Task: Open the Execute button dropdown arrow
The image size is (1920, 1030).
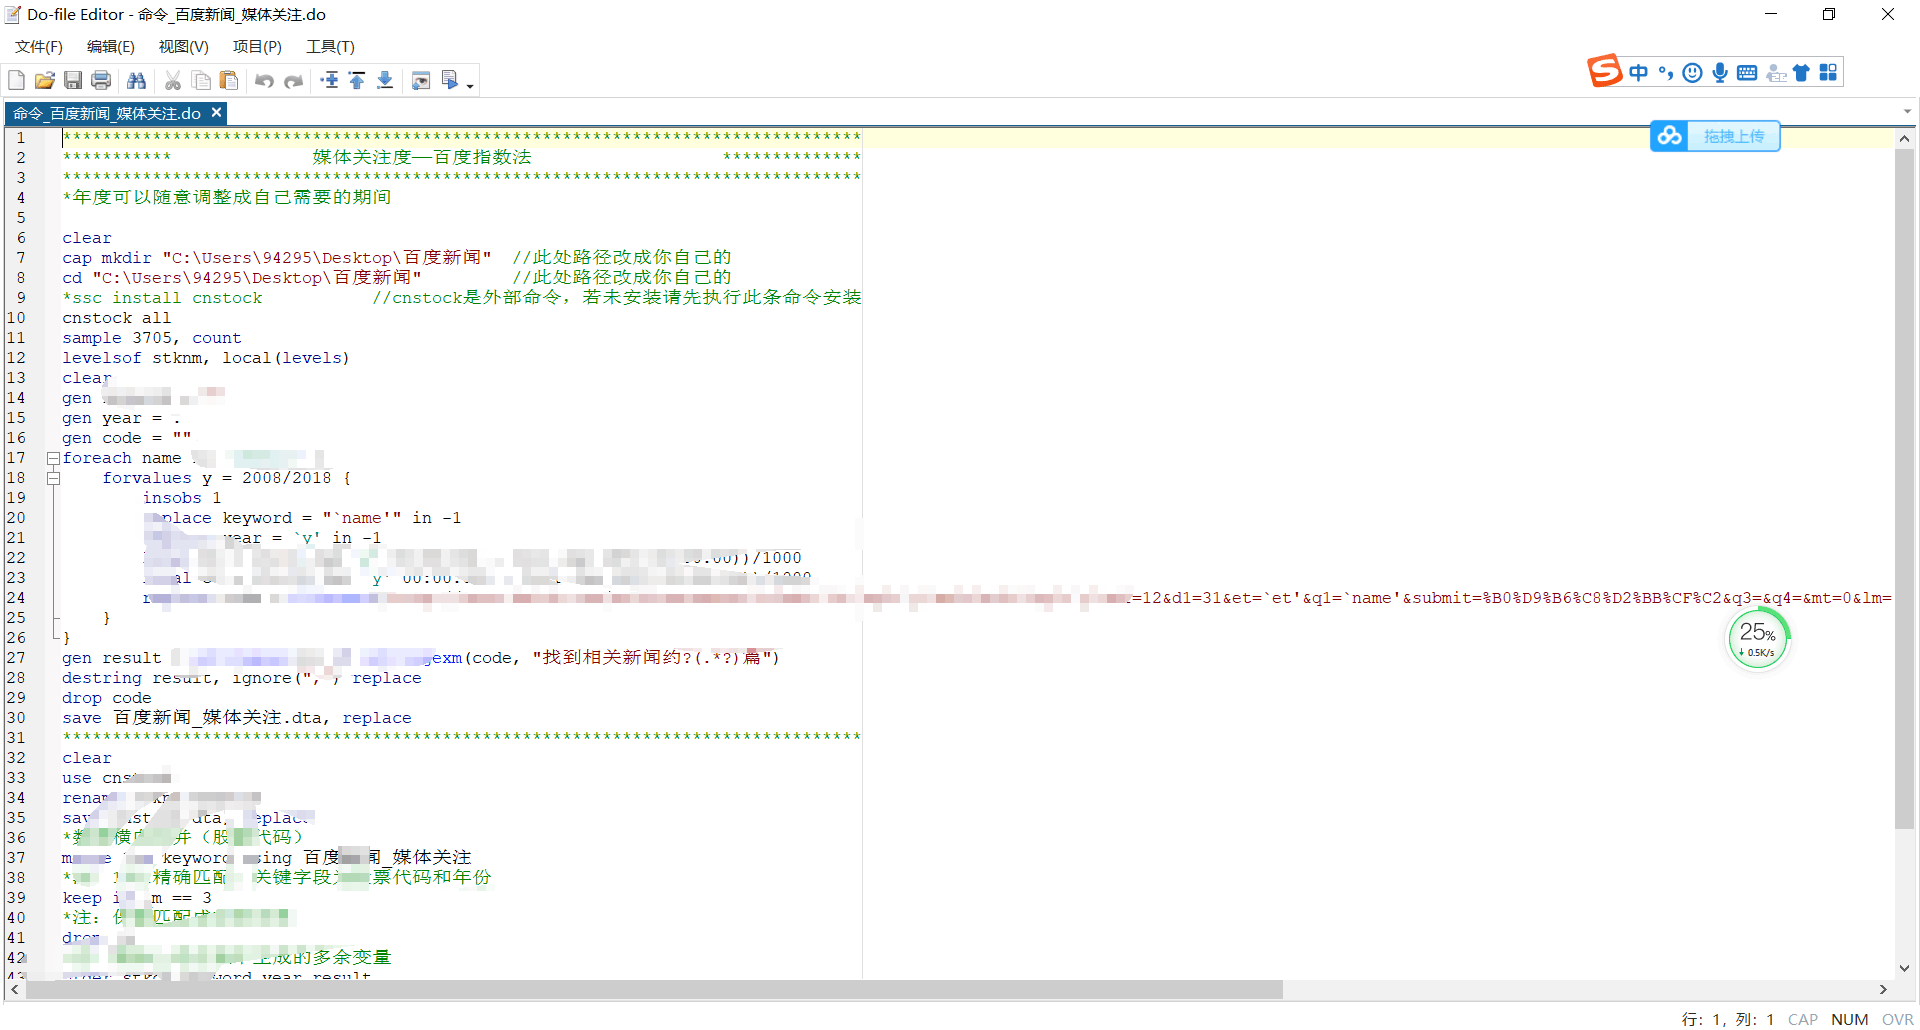Action: click(x=470, y=86)
